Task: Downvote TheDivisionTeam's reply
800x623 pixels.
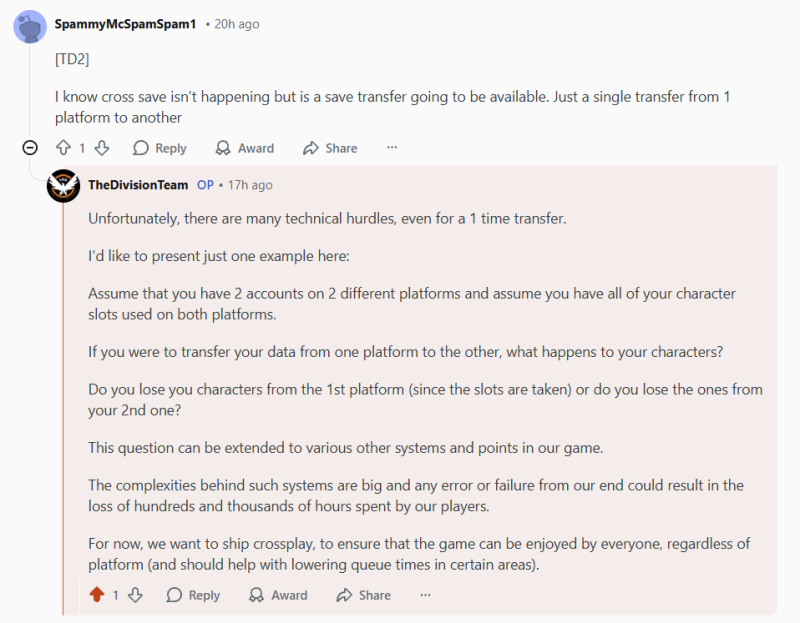Action: click(135, 595)
